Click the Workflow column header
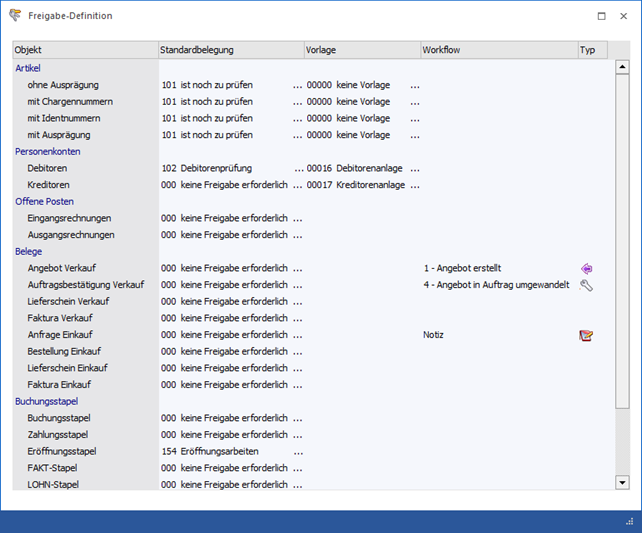642x533 pixels. (x=497, y=50)
